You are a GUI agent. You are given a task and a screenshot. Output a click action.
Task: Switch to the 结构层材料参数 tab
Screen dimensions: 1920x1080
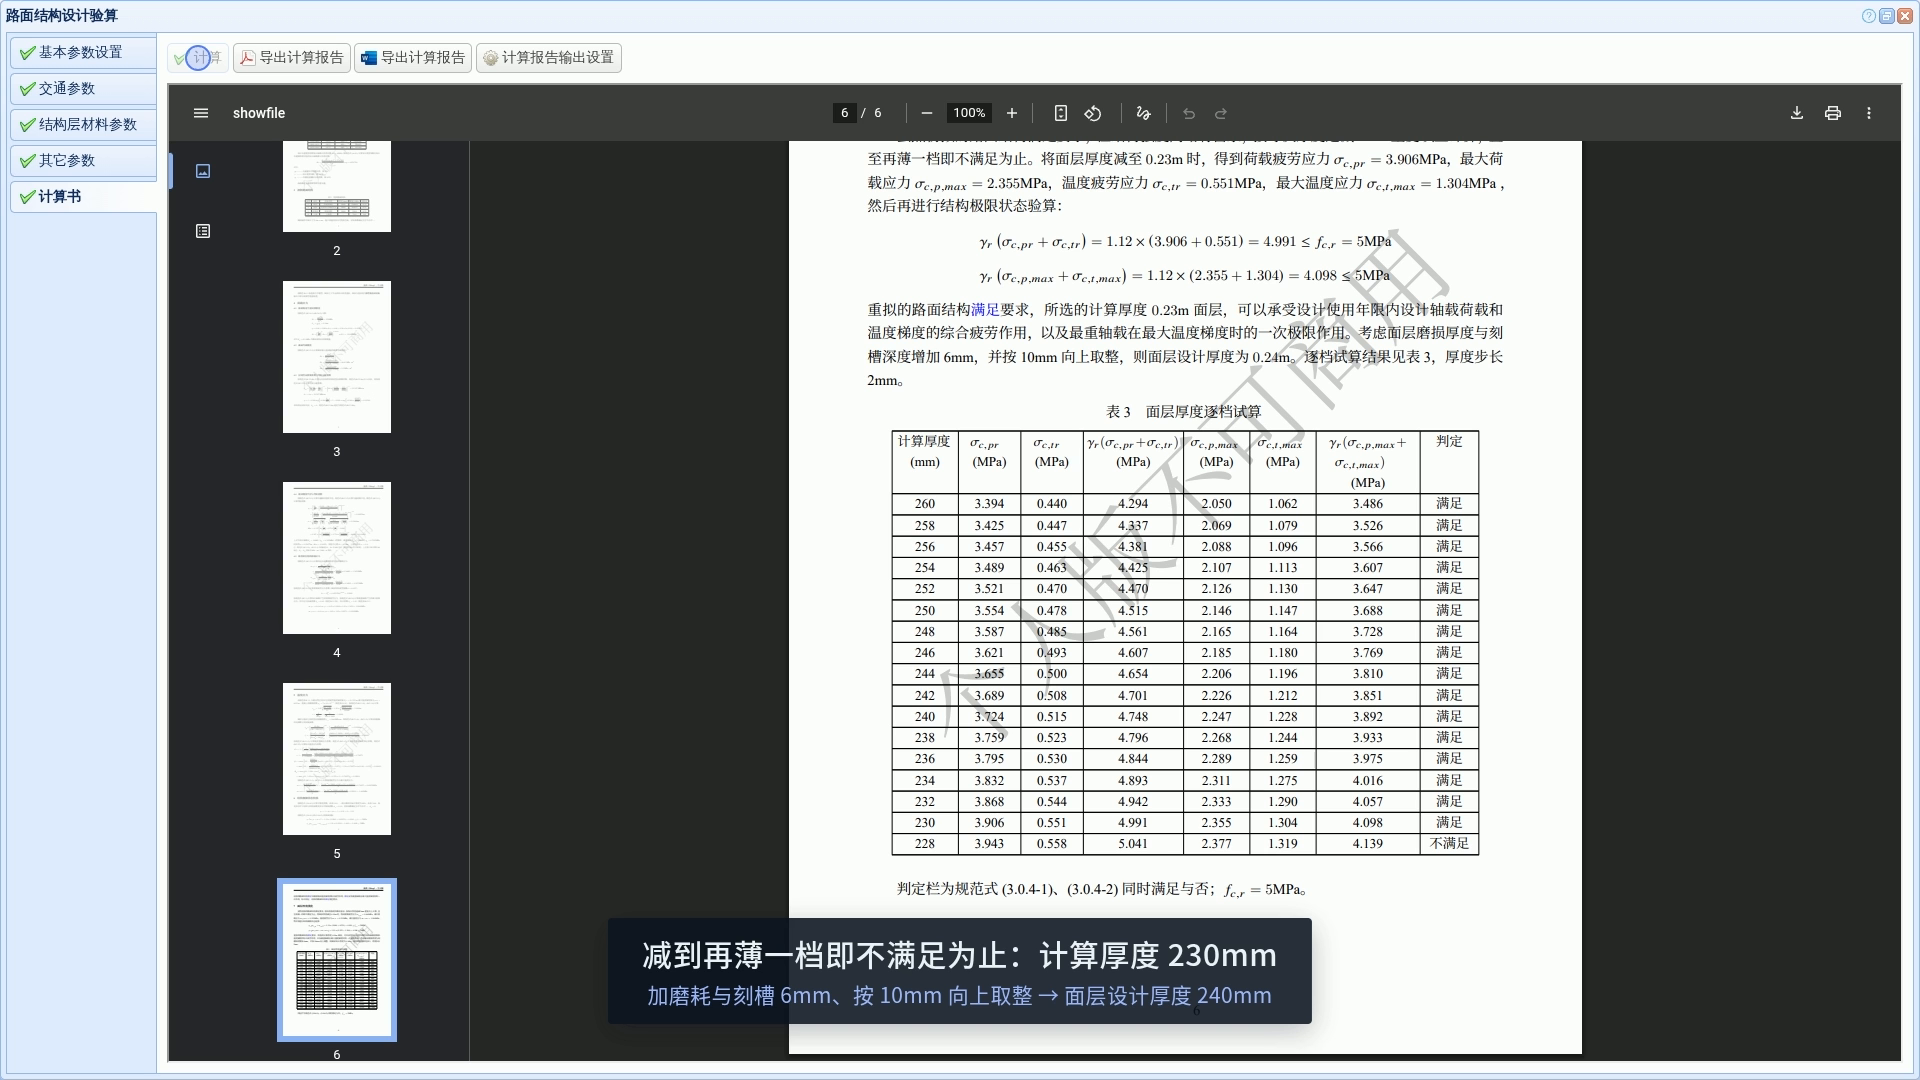pos(83,125)
